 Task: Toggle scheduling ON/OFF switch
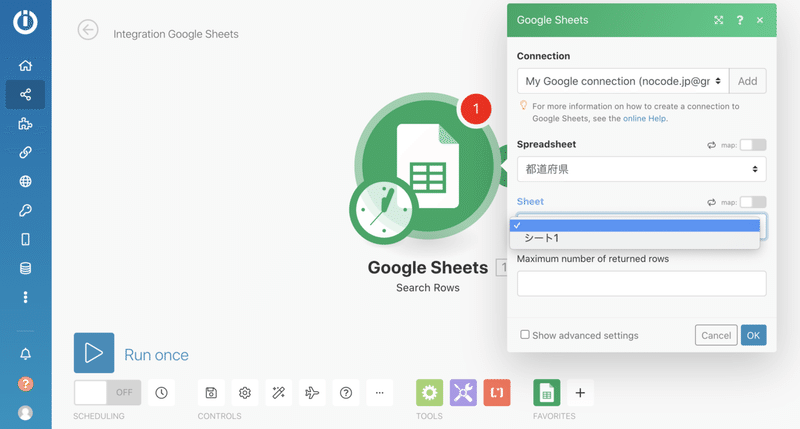[x=107, y=392]
